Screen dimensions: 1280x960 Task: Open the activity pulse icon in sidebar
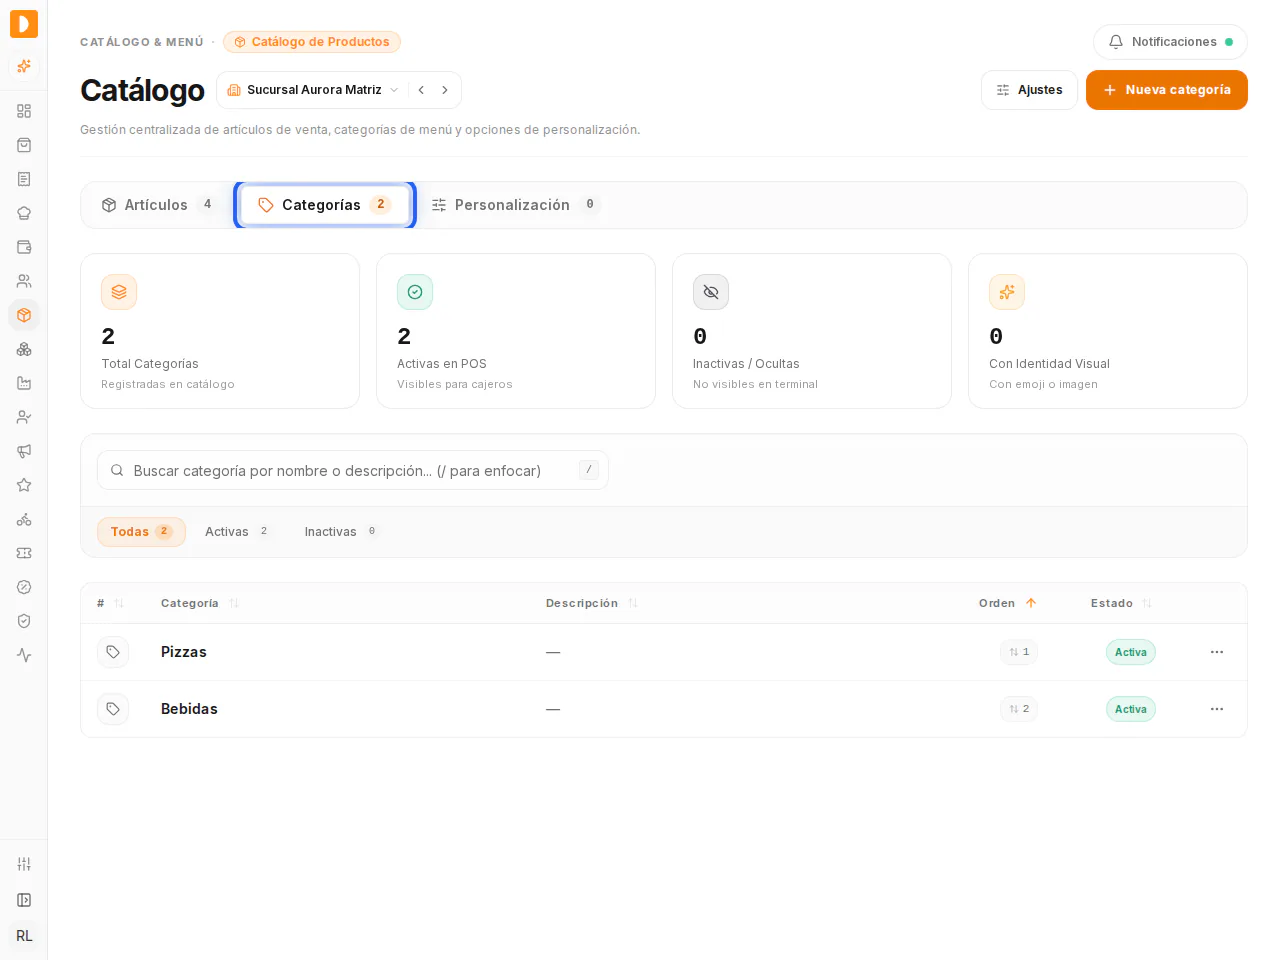click(24, 655)
